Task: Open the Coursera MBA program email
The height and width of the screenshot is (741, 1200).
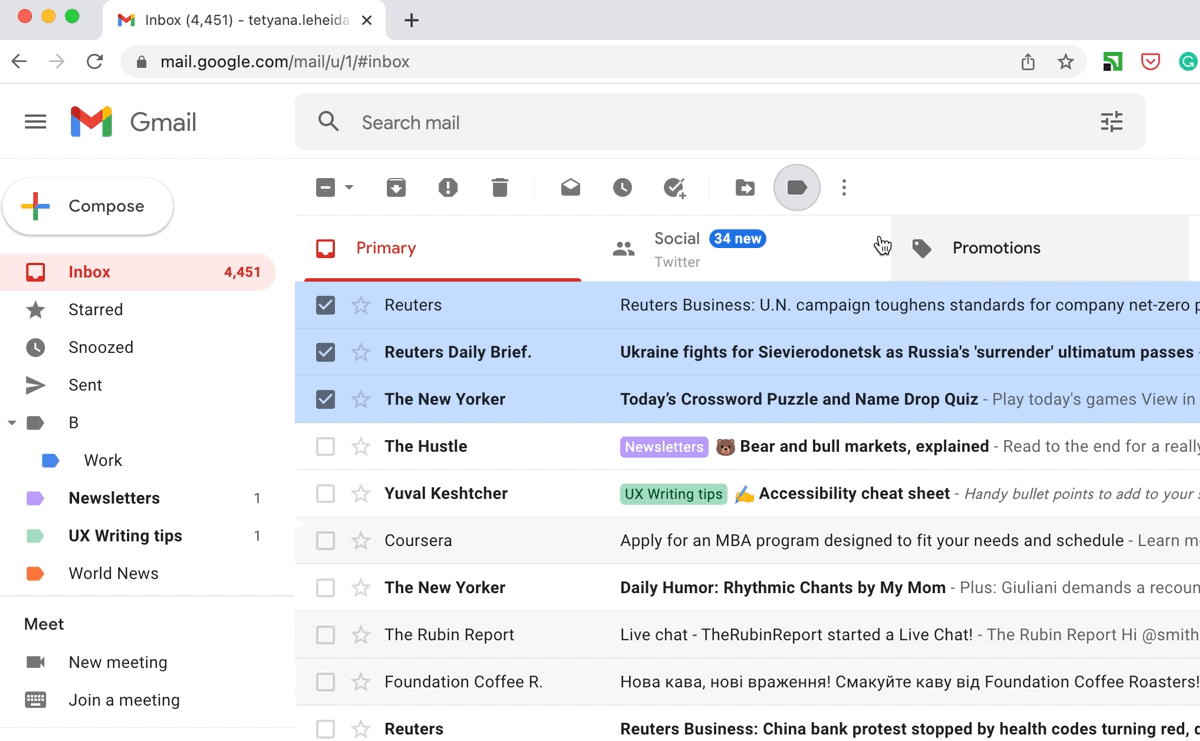Action: point(872,540)
